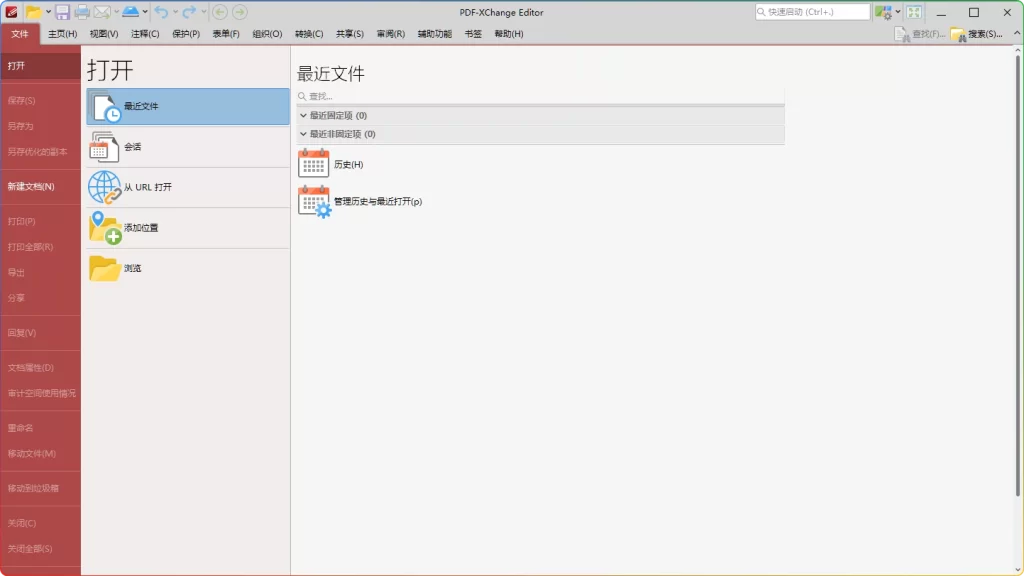
Task: Collapse the 最近固定项 (0) section
Action: pos(303,115)
